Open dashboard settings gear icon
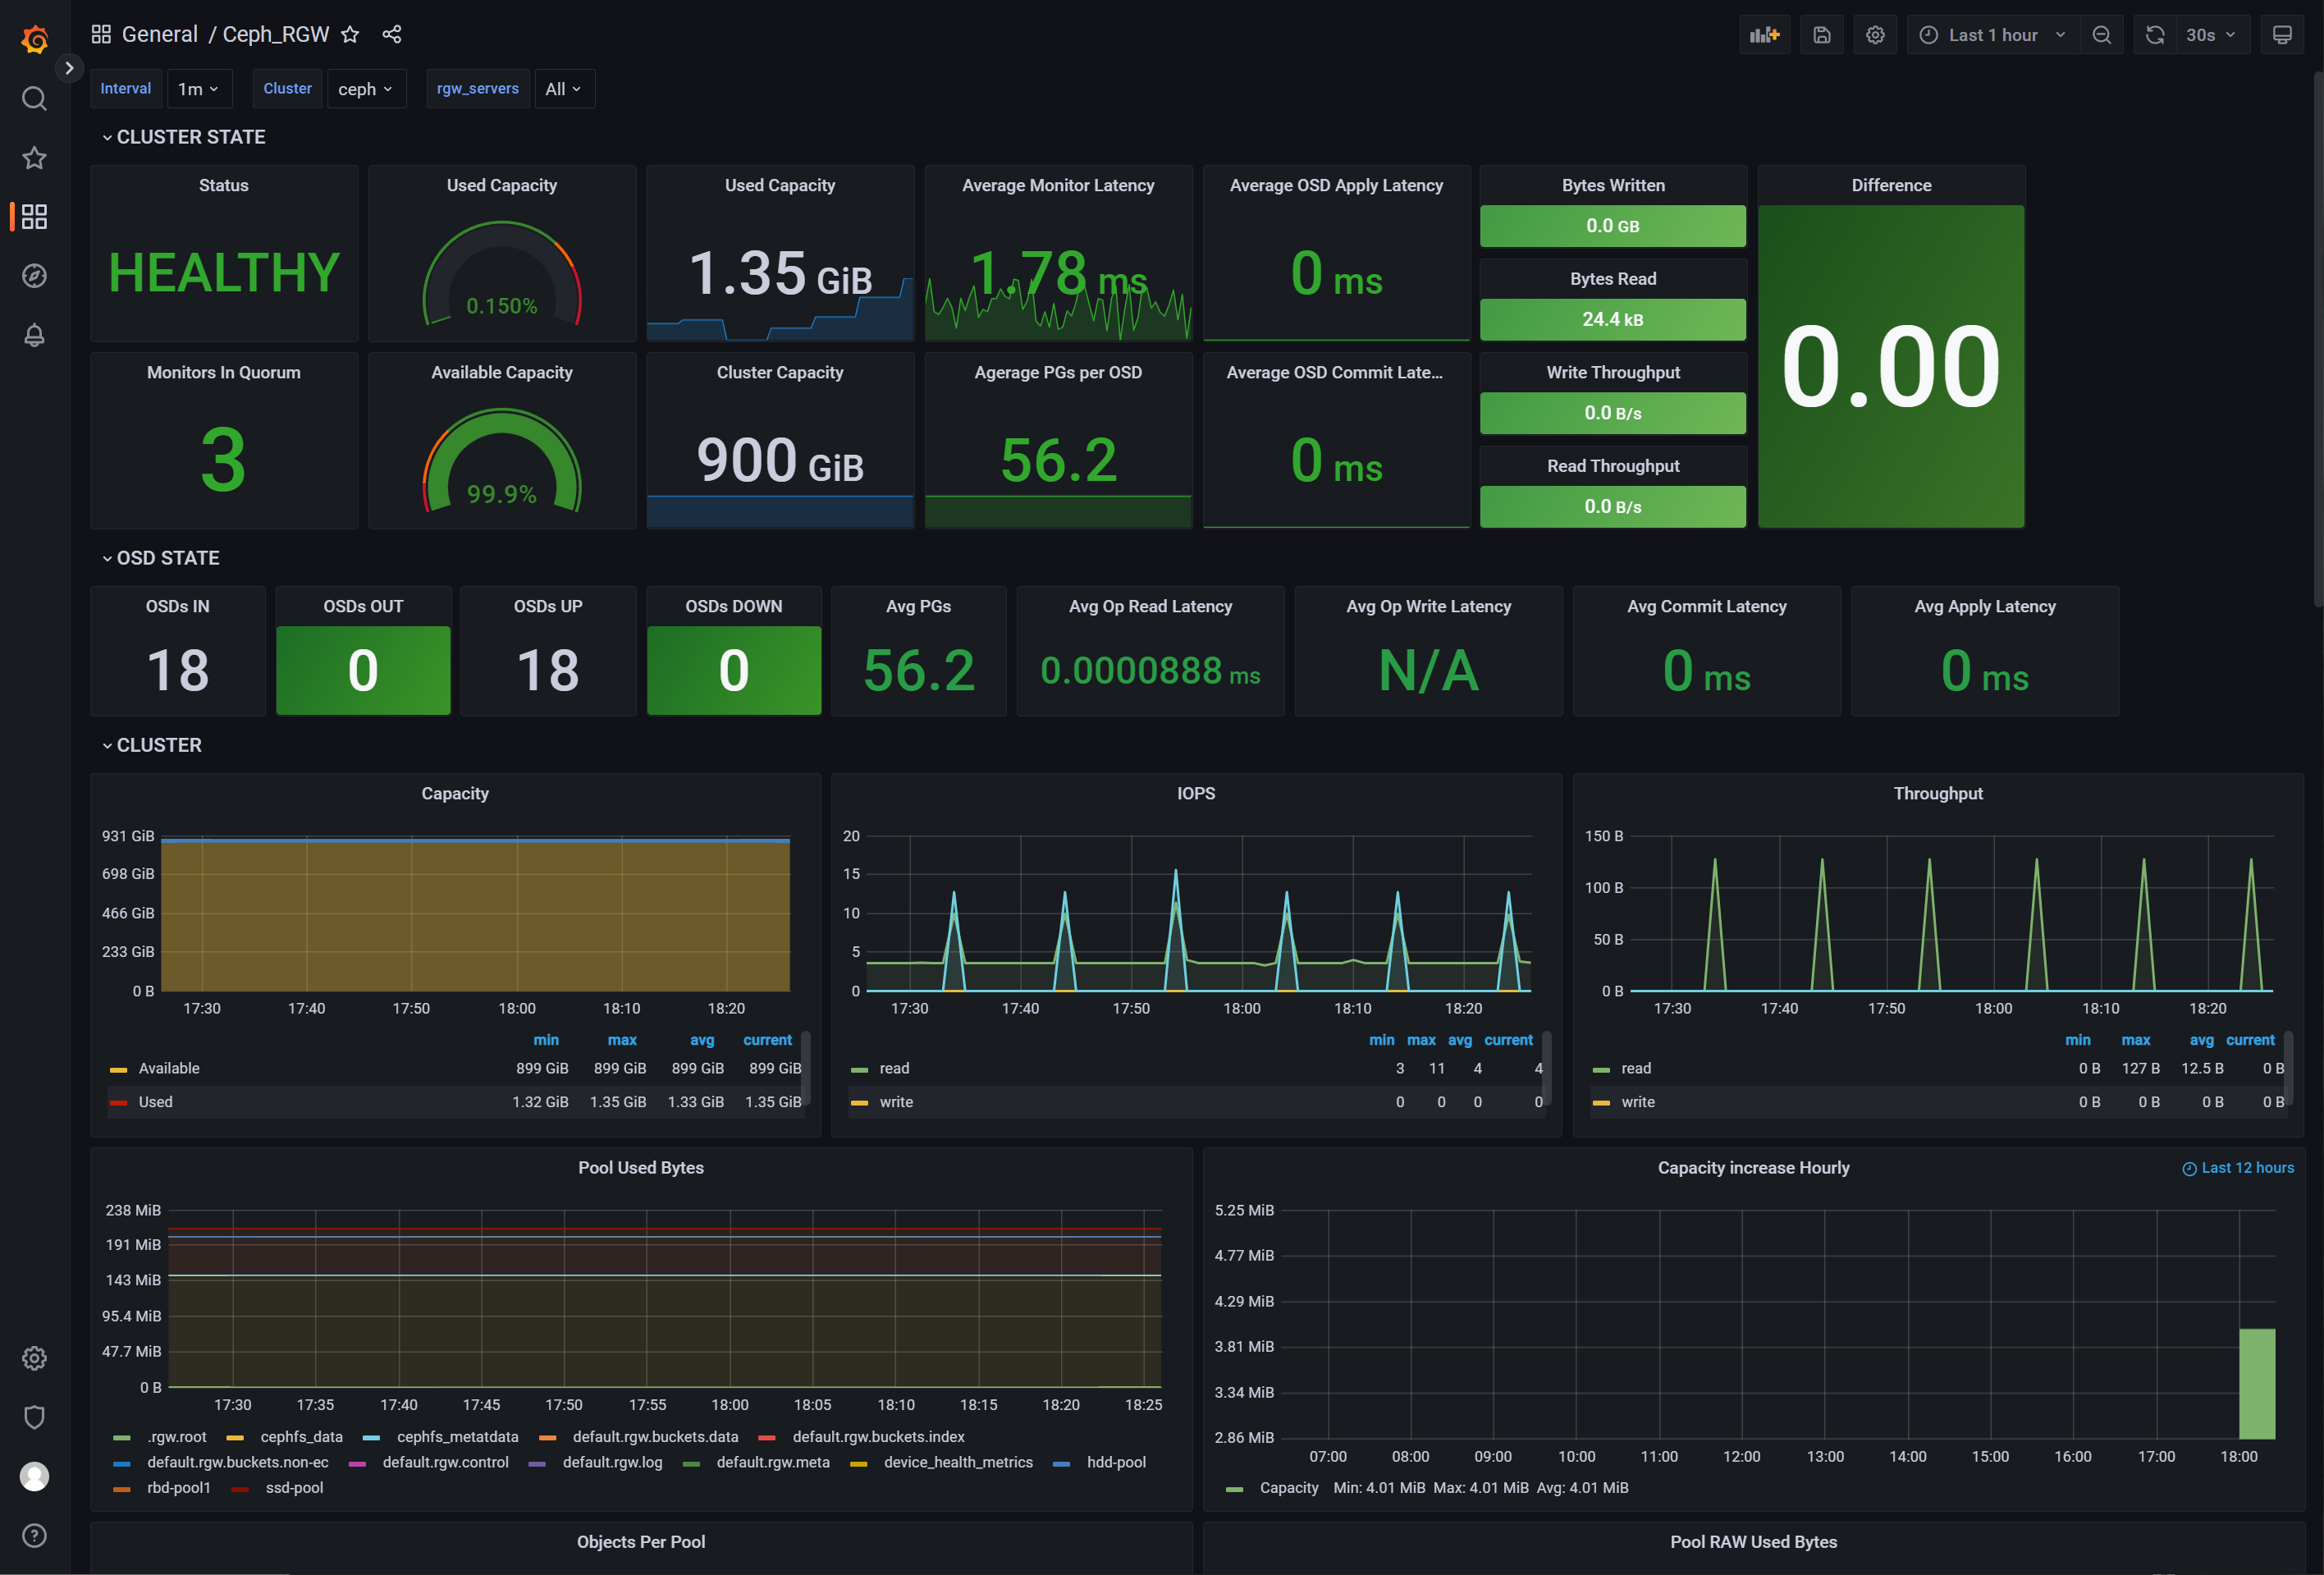 (1875, 35)
